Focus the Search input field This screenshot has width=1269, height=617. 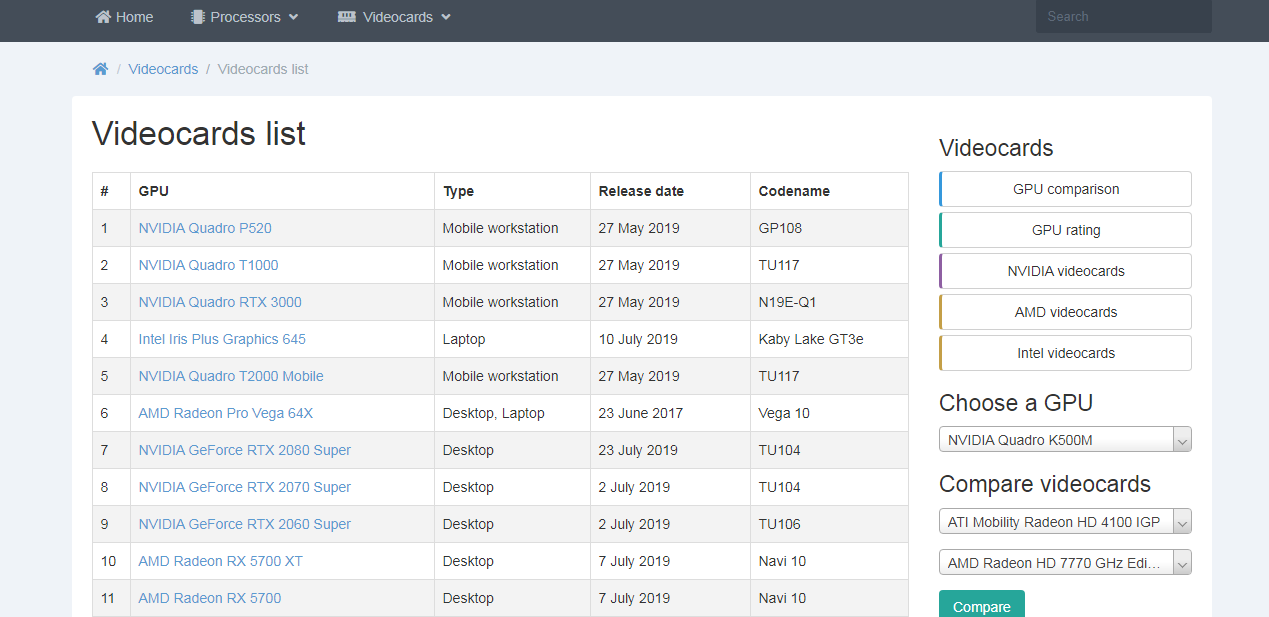(x=1123, y=16)
